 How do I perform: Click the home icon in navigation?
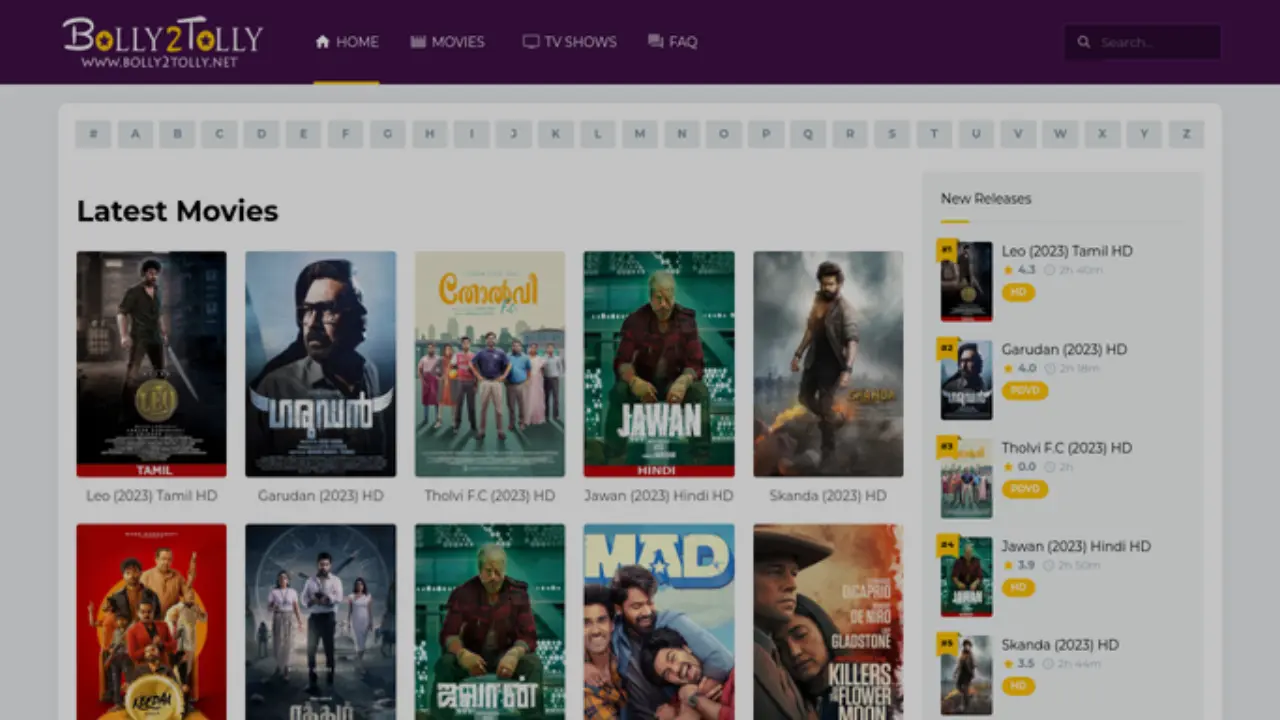(x=322, y=42)
